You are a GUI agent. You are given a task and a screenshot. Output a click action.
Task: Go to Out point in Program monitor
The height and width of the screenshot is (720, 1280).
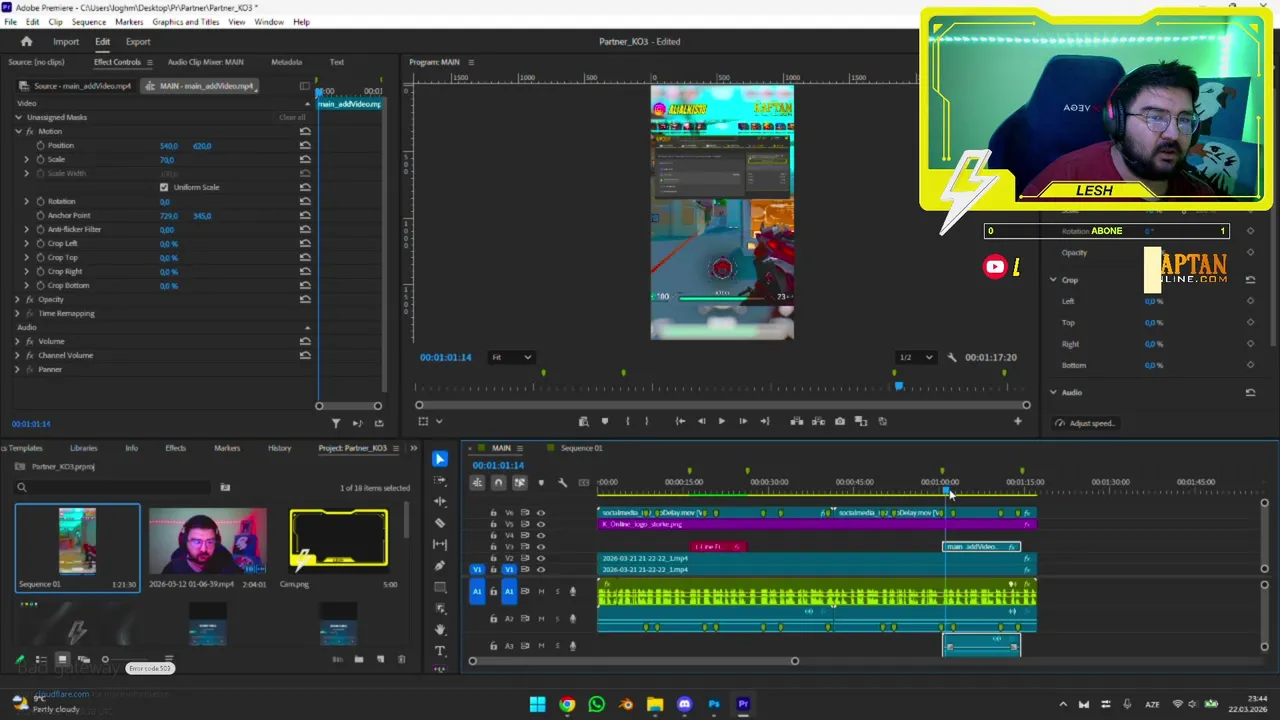point(764,421)
